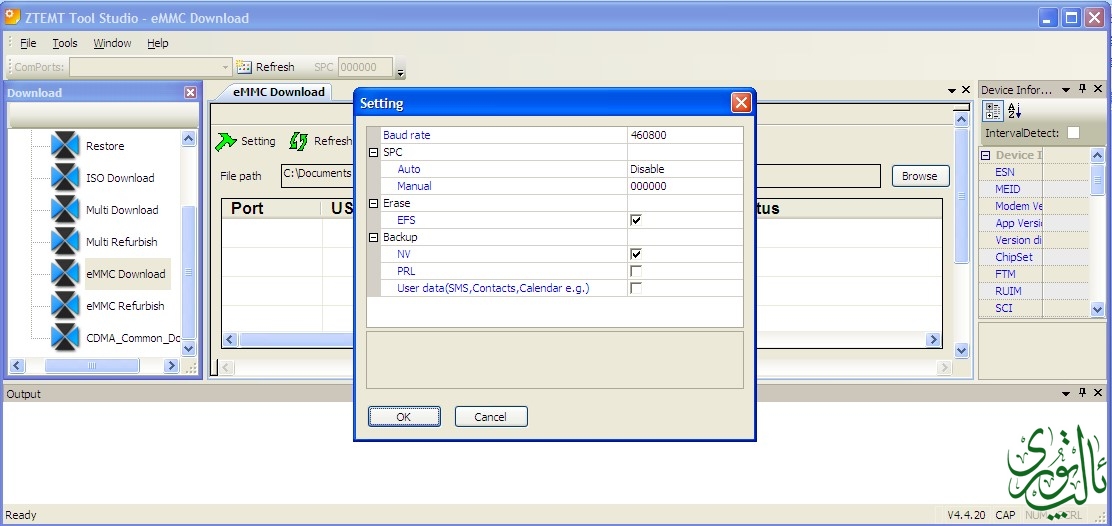Click the toolbar Refresh icon next to ComPorts
The image size is (1112, 526).
coord(244,67)
